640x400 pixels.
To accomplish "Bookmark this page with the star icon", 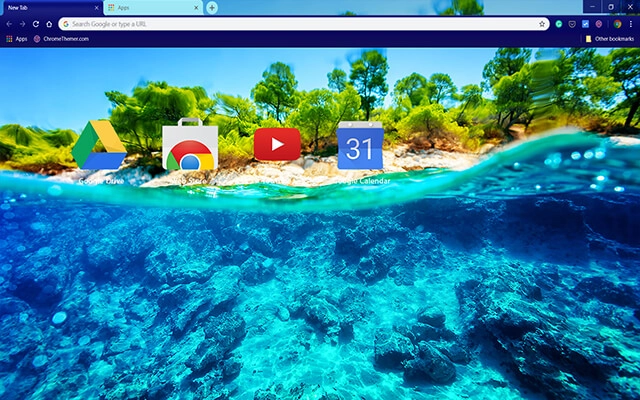I will tap(542, 24).
